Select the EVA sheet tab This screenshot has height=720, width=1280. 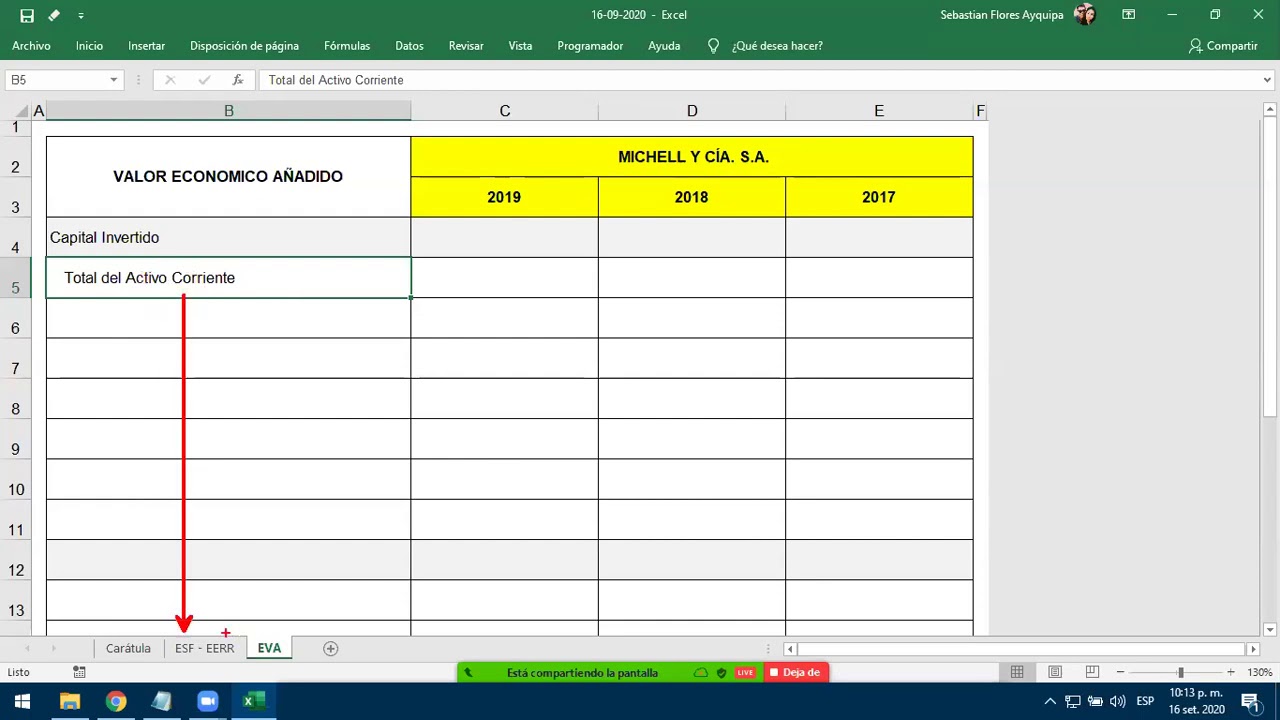pyautogui.click(x=269, y=648)
